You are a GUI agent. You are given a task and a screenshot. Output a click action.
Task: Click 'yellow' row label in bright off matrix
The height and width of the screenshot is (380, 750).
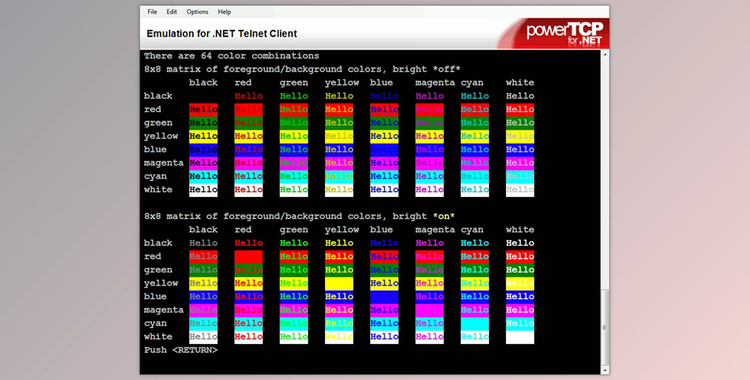tap(161, 136)
